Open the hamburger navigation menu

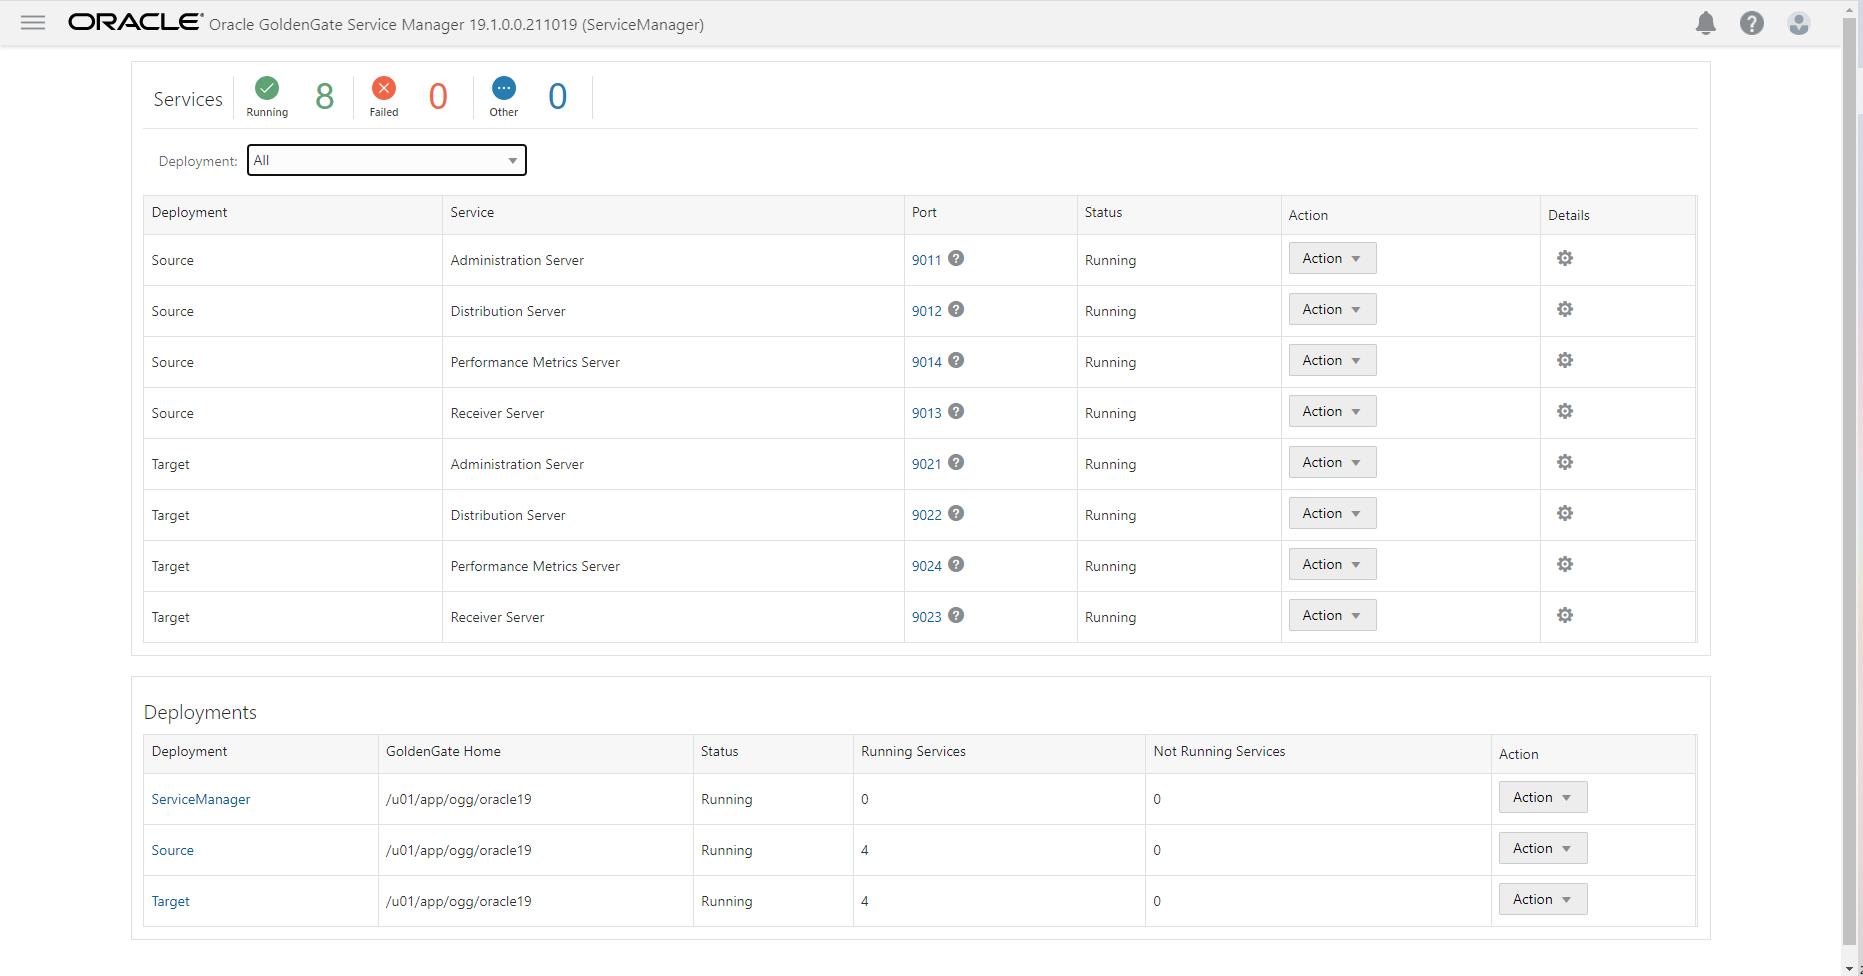(33, 23)
